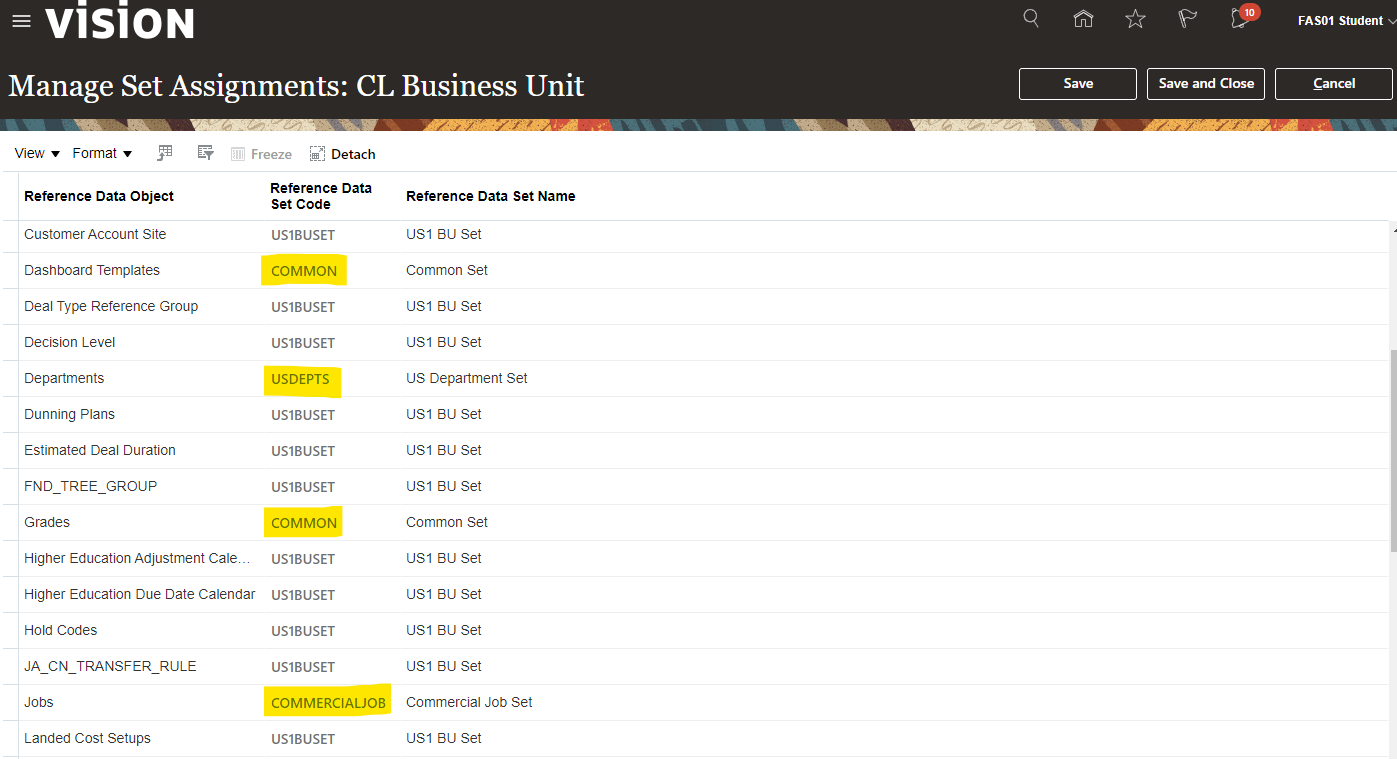Click the Reference Data Object column header
Image resolution: width=1397 pixels, height=759 pixels.
coord(99,196)
